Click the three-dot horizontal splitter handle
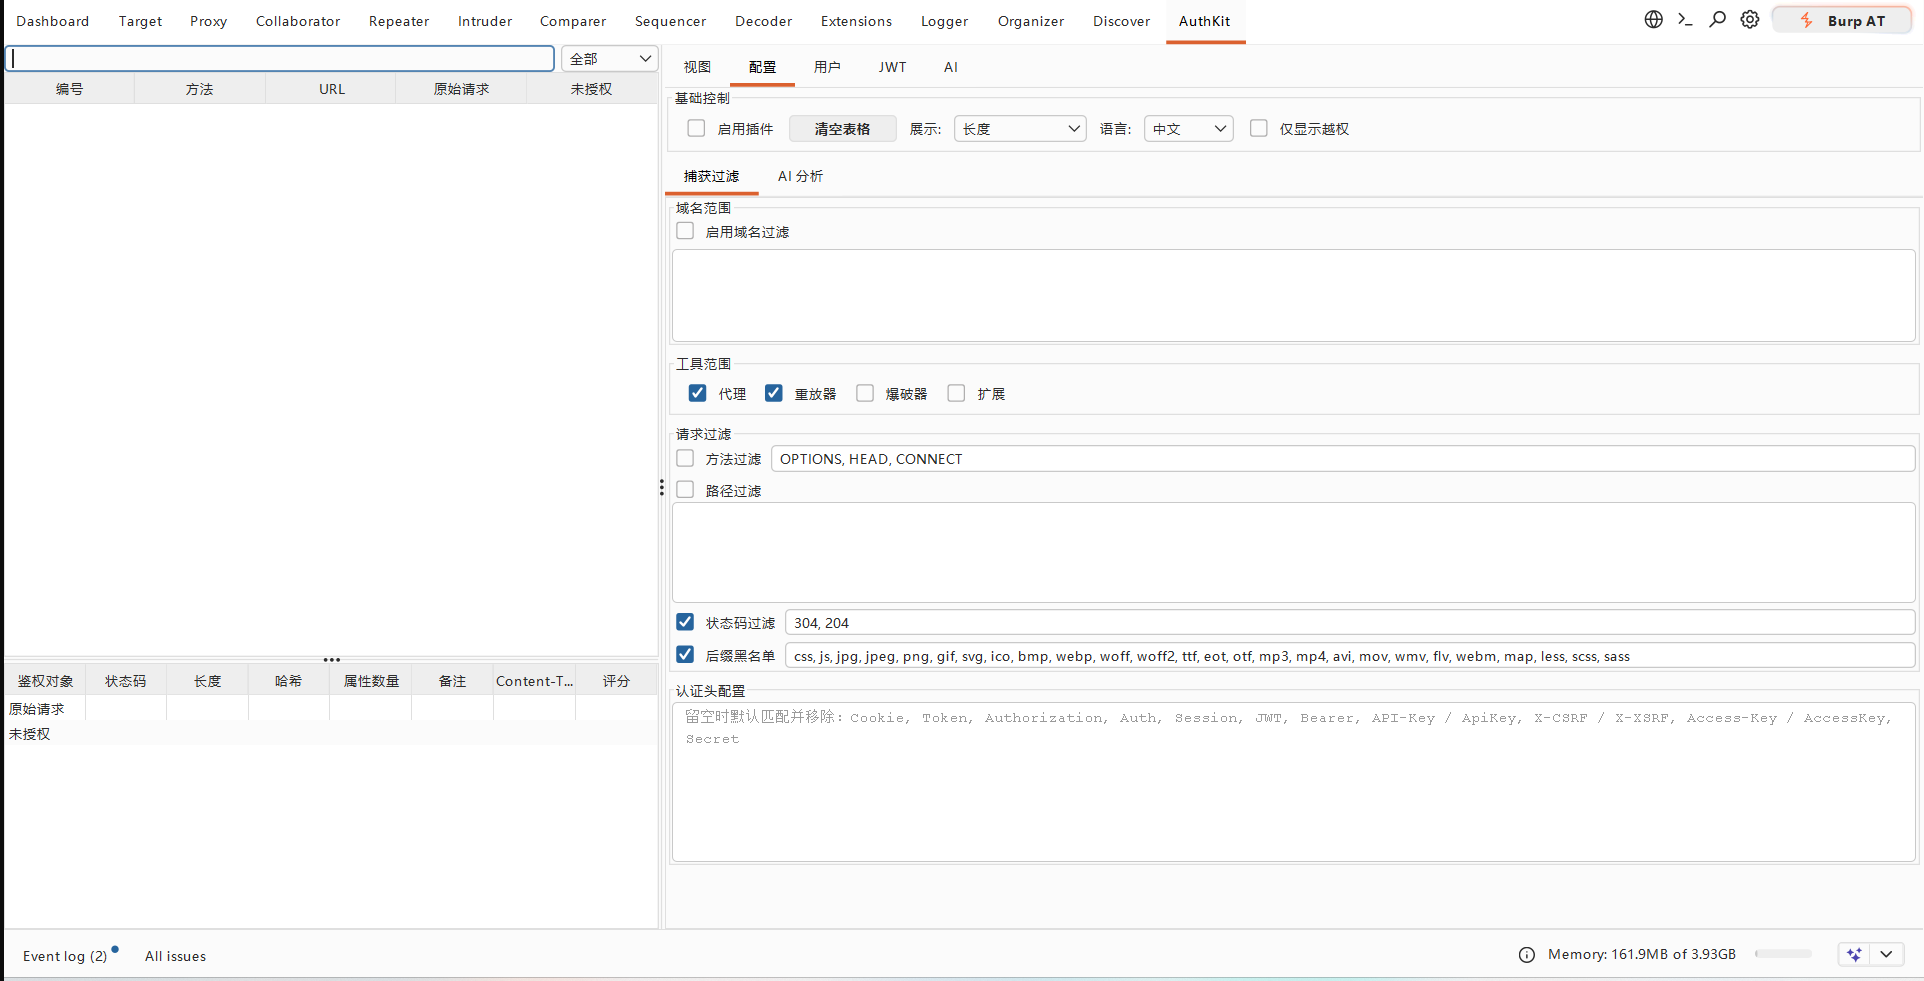 (332, 660)
